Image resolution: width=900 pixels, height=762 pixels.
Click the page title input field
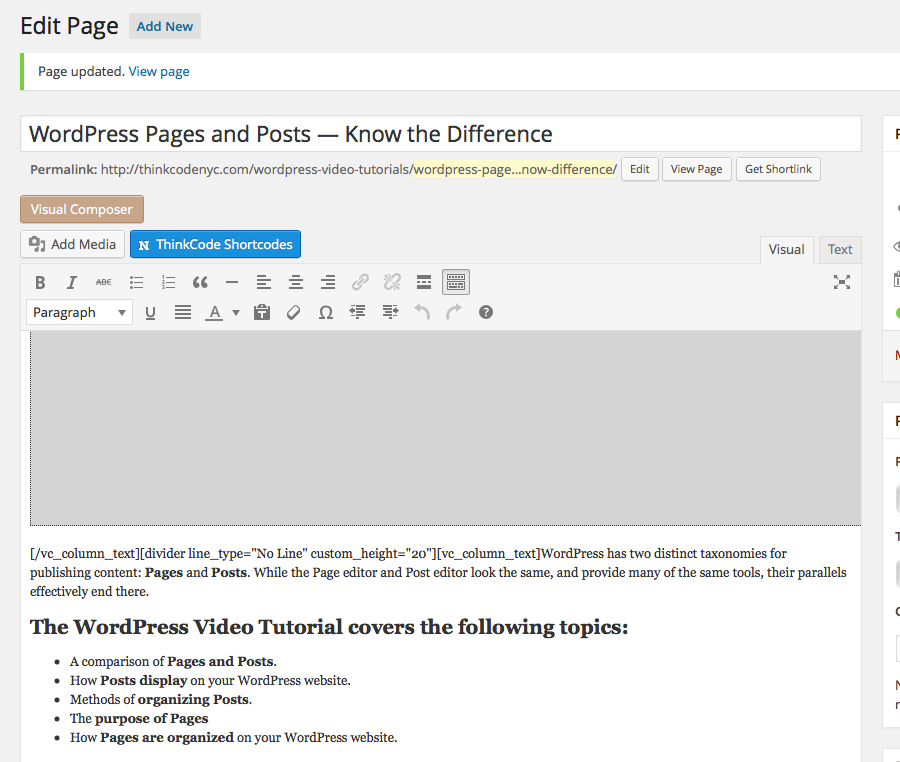(x=441, y=134)
